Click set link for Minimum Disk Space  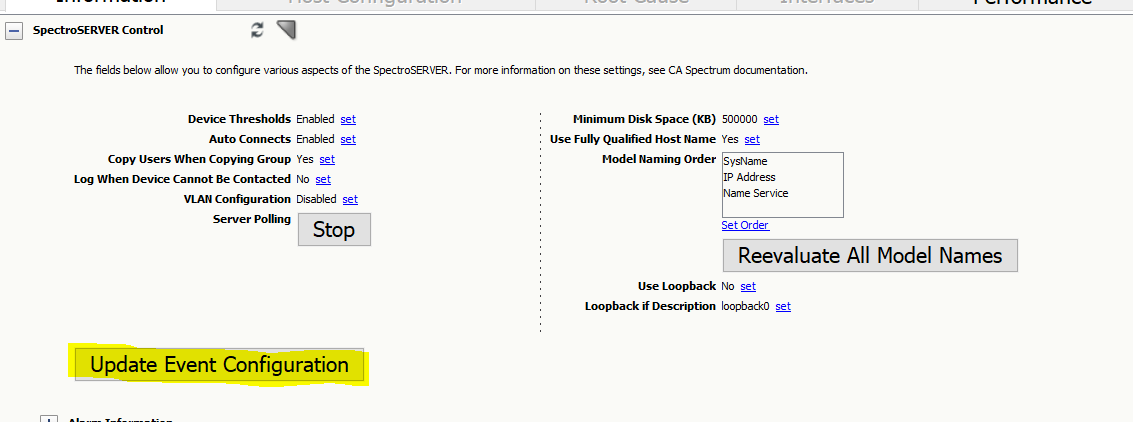[771, 119]
